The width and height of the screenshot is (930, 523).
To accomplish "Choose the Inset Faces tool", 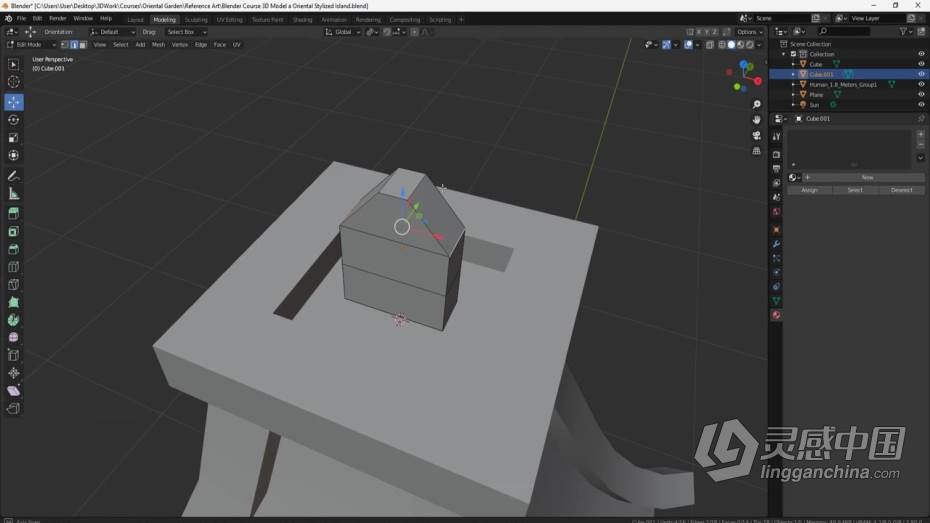I will (x=14, y=231).
